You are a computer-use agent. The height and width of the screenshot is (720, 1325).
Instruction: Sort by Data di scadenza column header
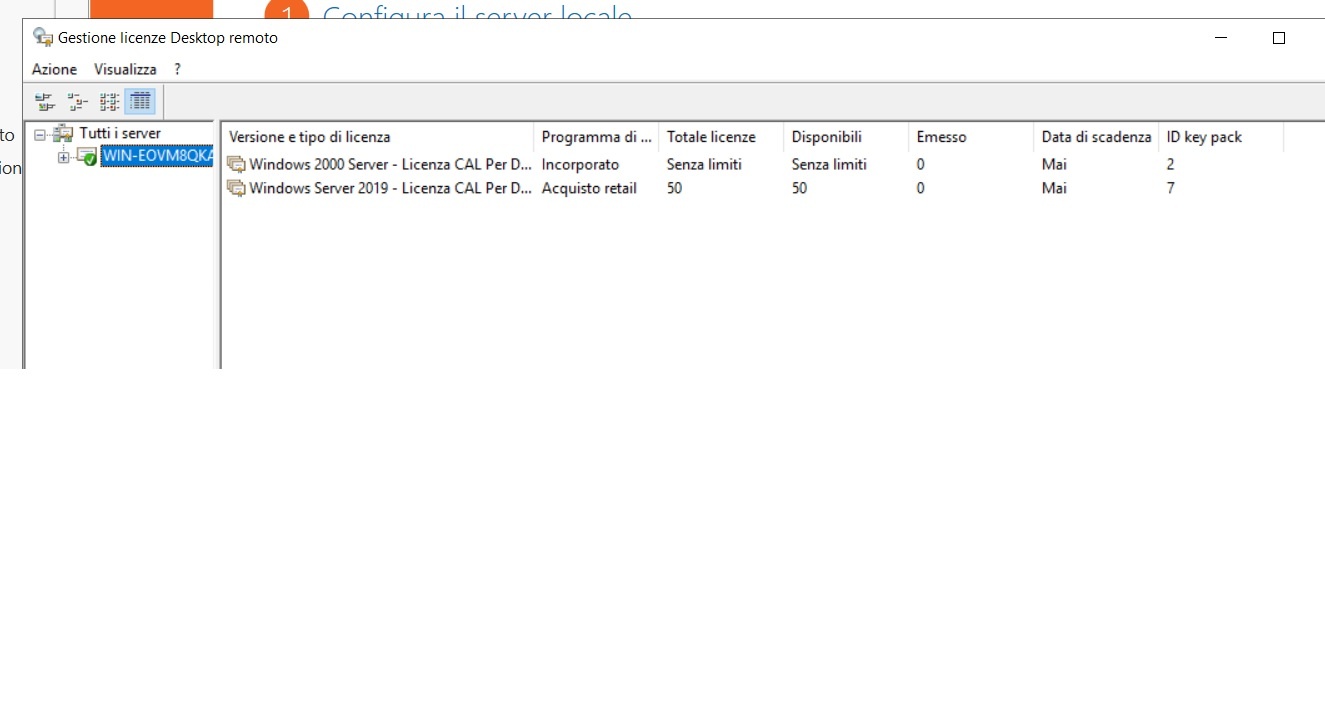click(x=1096, y=137)
